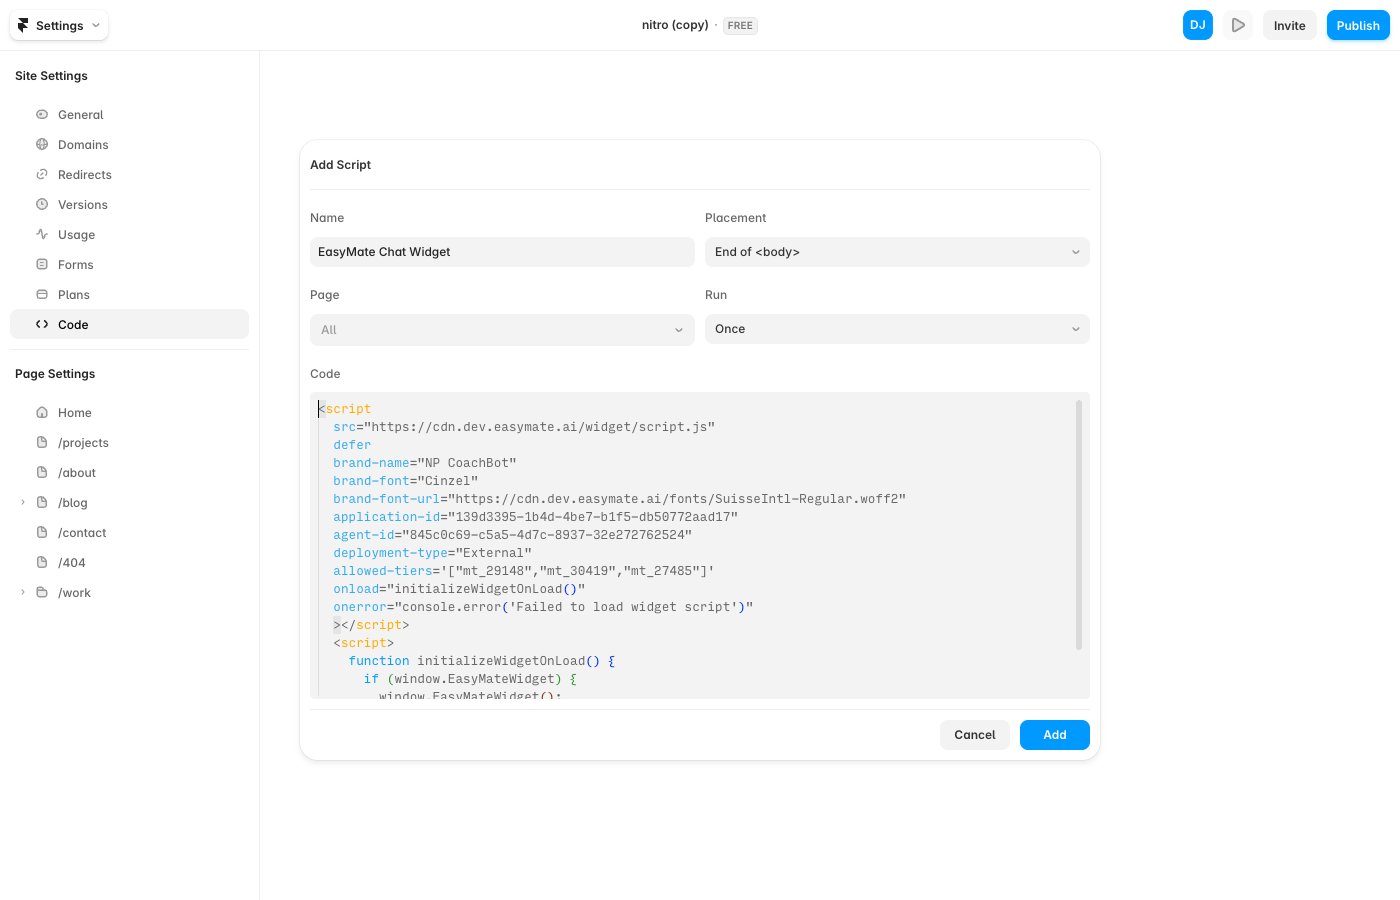Screen dimensions: 1400x900
Task: Open Usage settings
Action: pyautogui.click(x=129, y=234)
